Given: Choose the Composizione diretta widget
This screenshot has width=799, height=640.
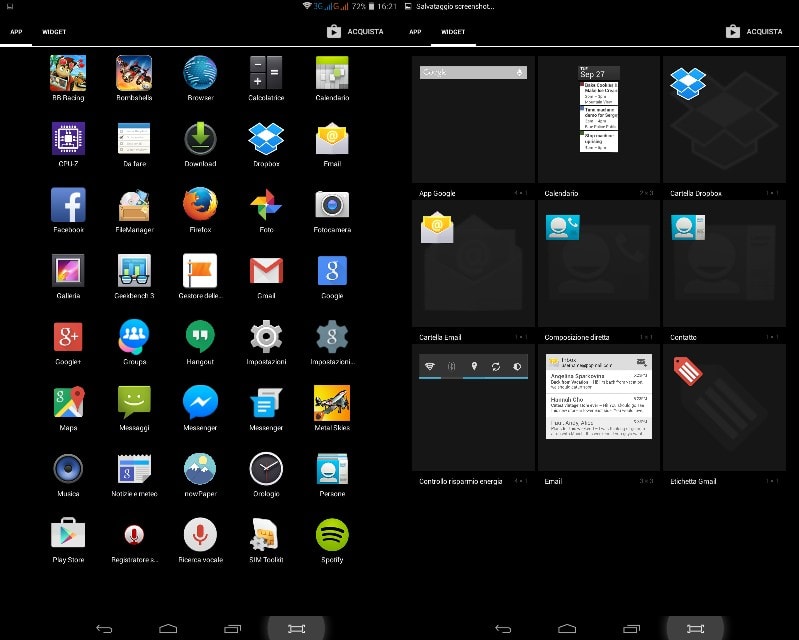Looking at the screenshot, I should point(599,263).
